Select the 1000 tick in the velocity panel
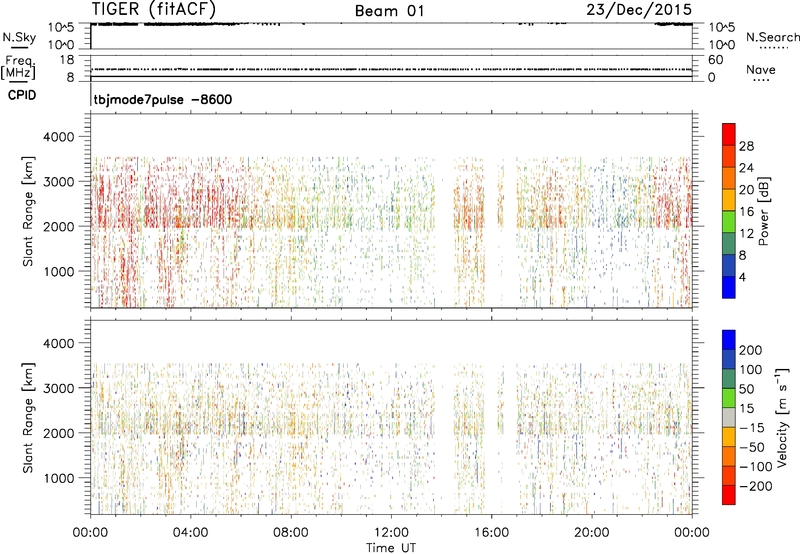The image size is (800, 554). tap(59, 478)
